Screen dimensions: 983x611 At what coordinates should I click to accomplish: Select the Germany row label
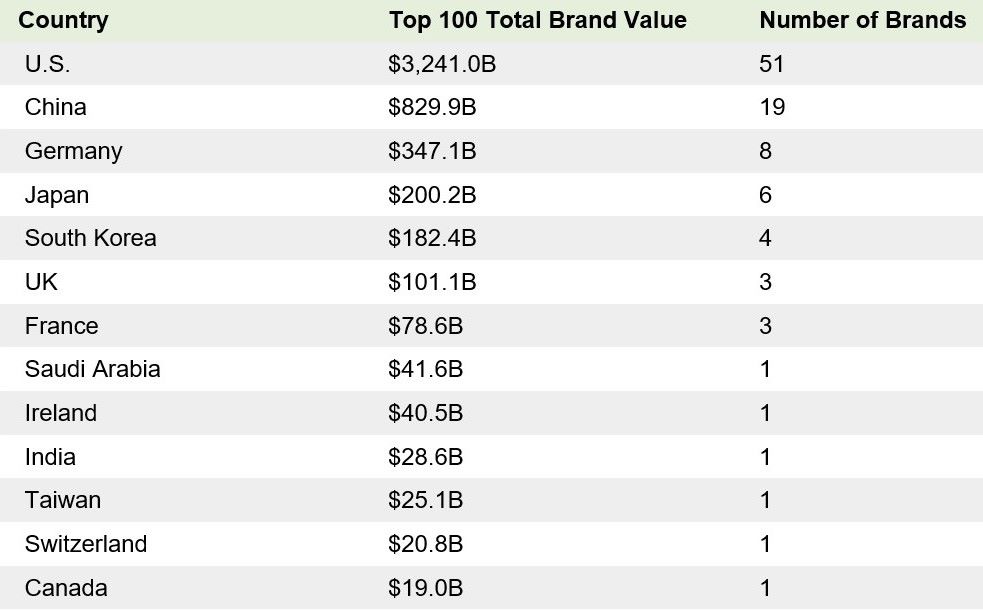click(73, 151)
